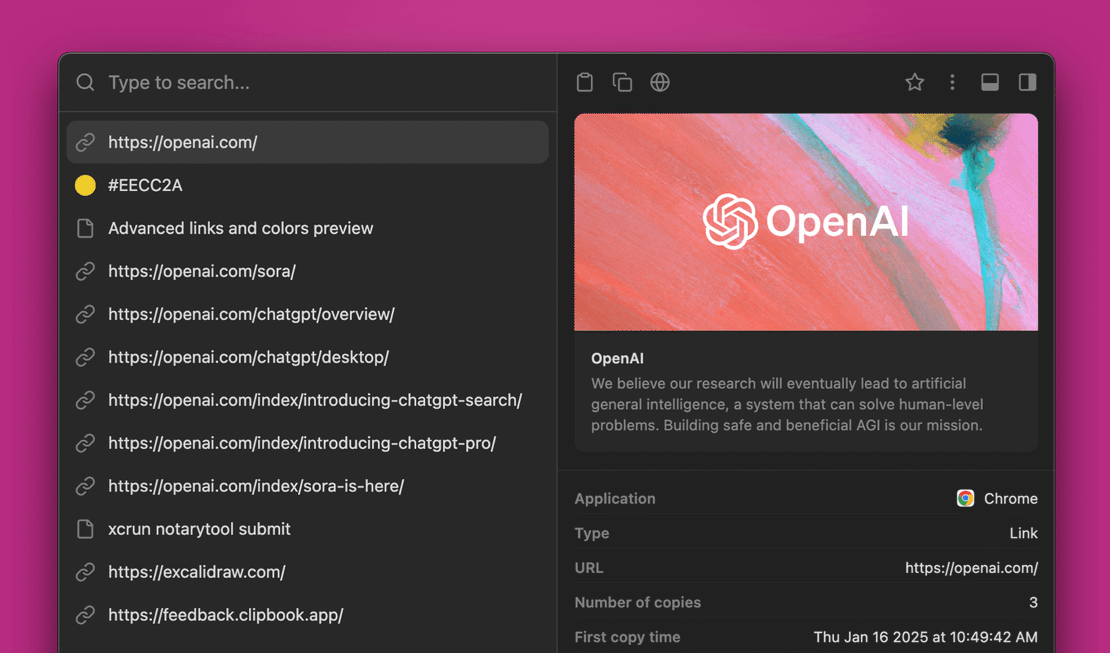Screen dimensions: 1110x653
Task: Click the OpenAI link description paragraph
Action: [x=787, y=404]
